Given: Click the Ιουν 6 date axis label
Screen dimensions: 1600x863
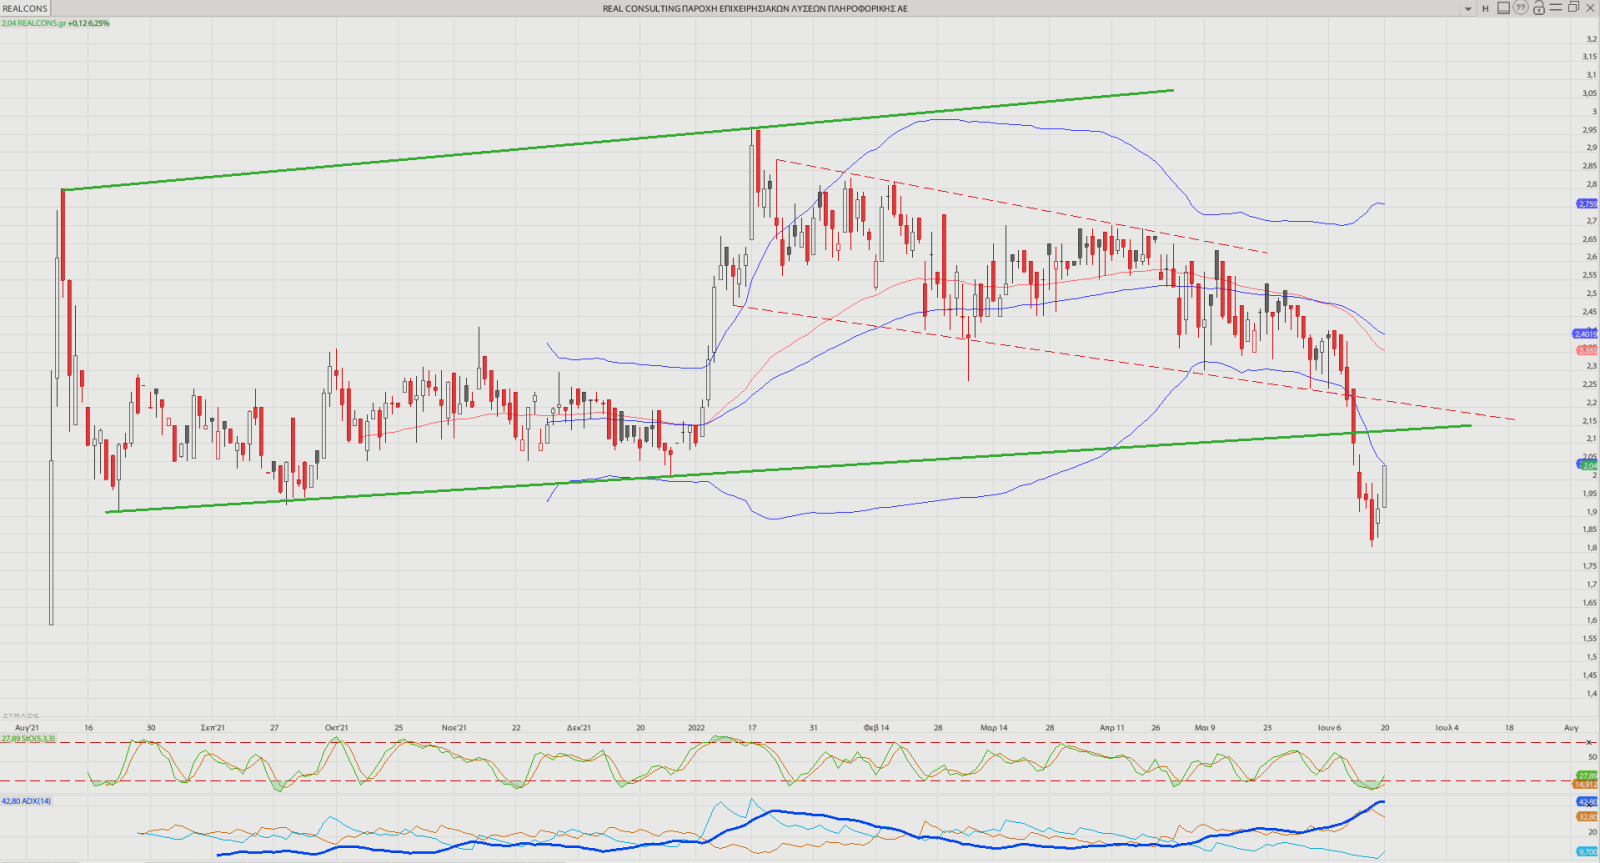Looking at the screenshot, I should point(1329,728).
